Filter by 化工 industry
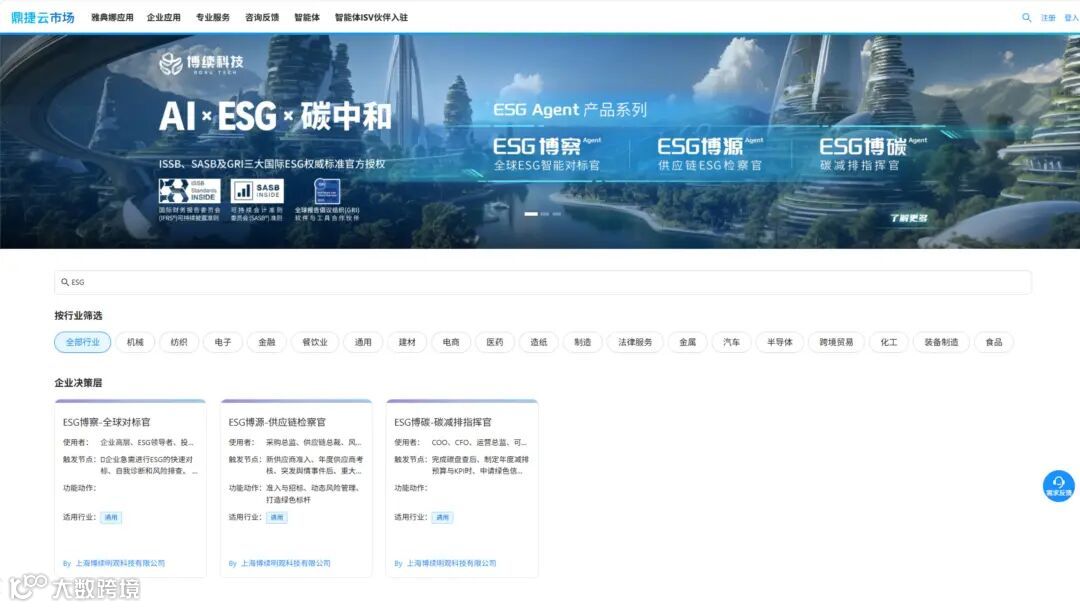 pyautogui.click(x=889, y=342)
